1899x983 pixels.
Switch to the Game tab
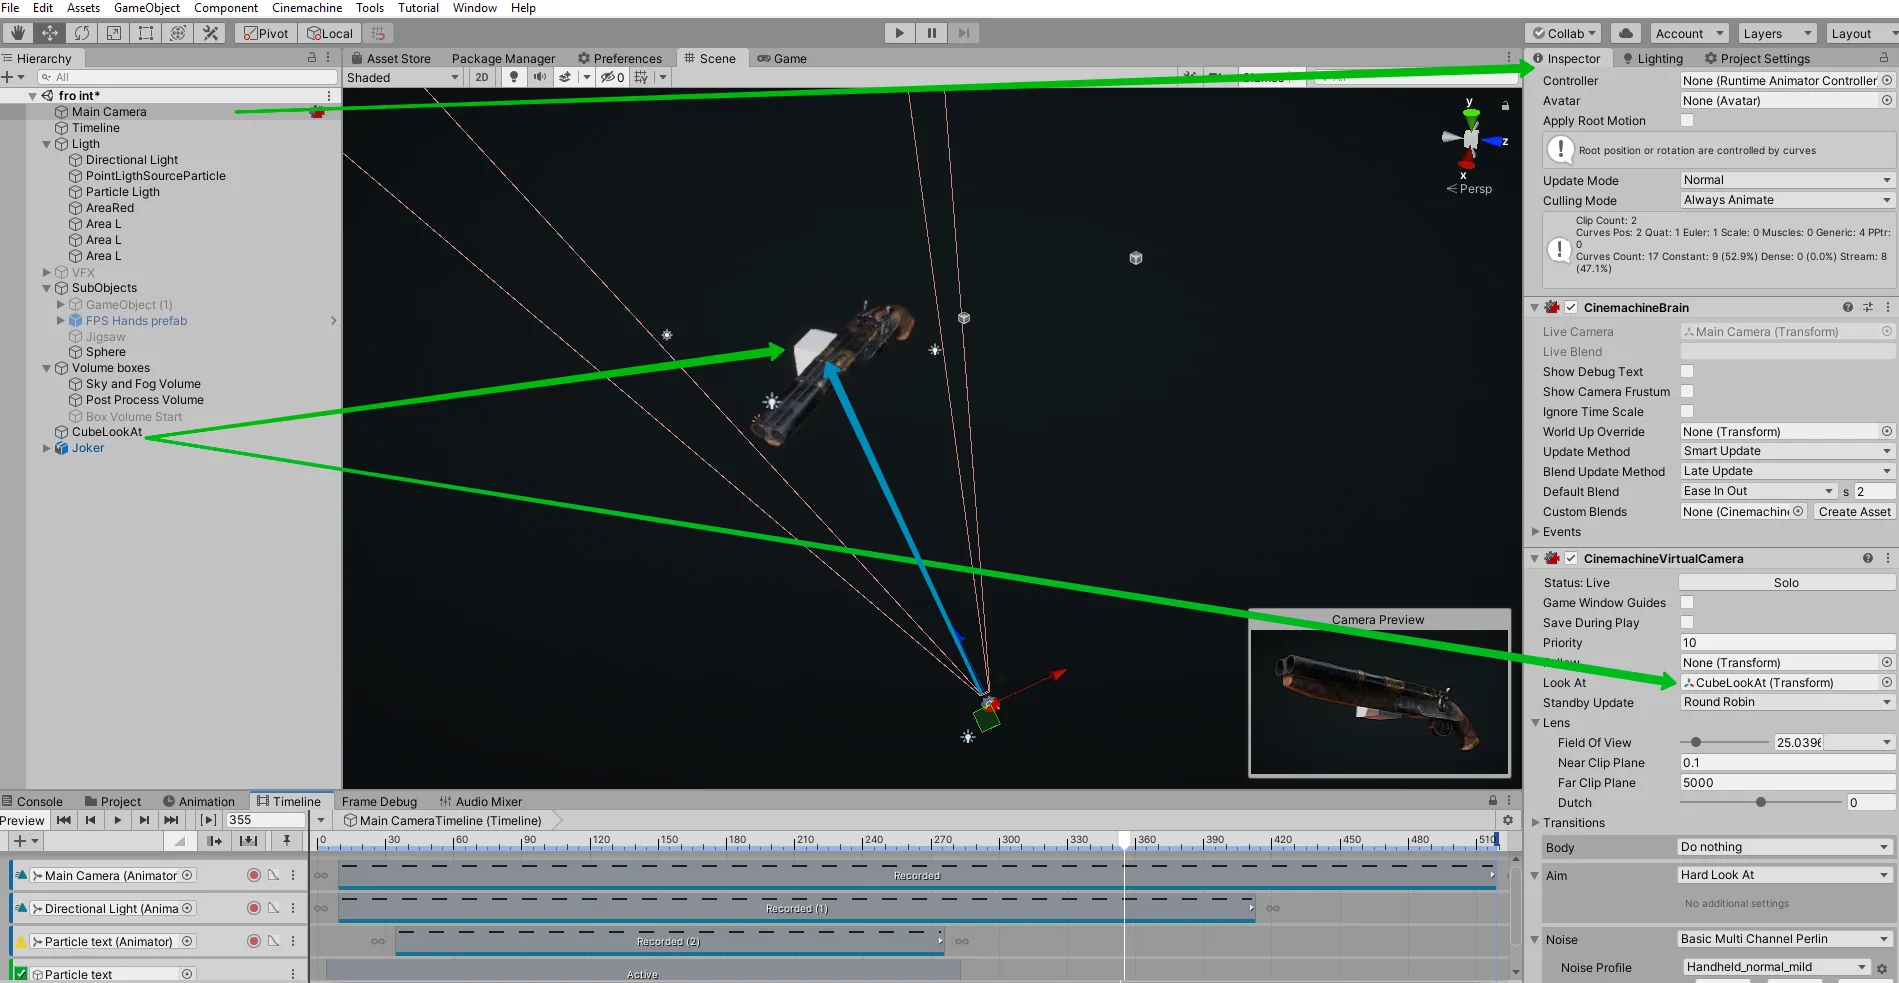(x=782, y=58)
